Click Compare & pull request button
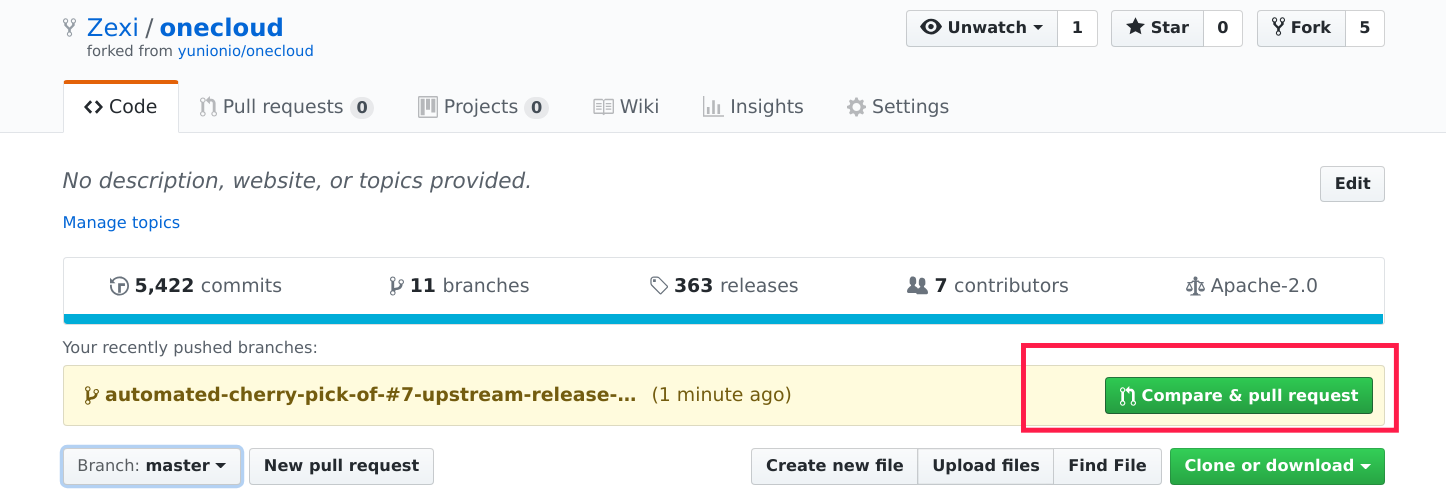This screenshot has height=491, width=1446. coord(1238,396)
